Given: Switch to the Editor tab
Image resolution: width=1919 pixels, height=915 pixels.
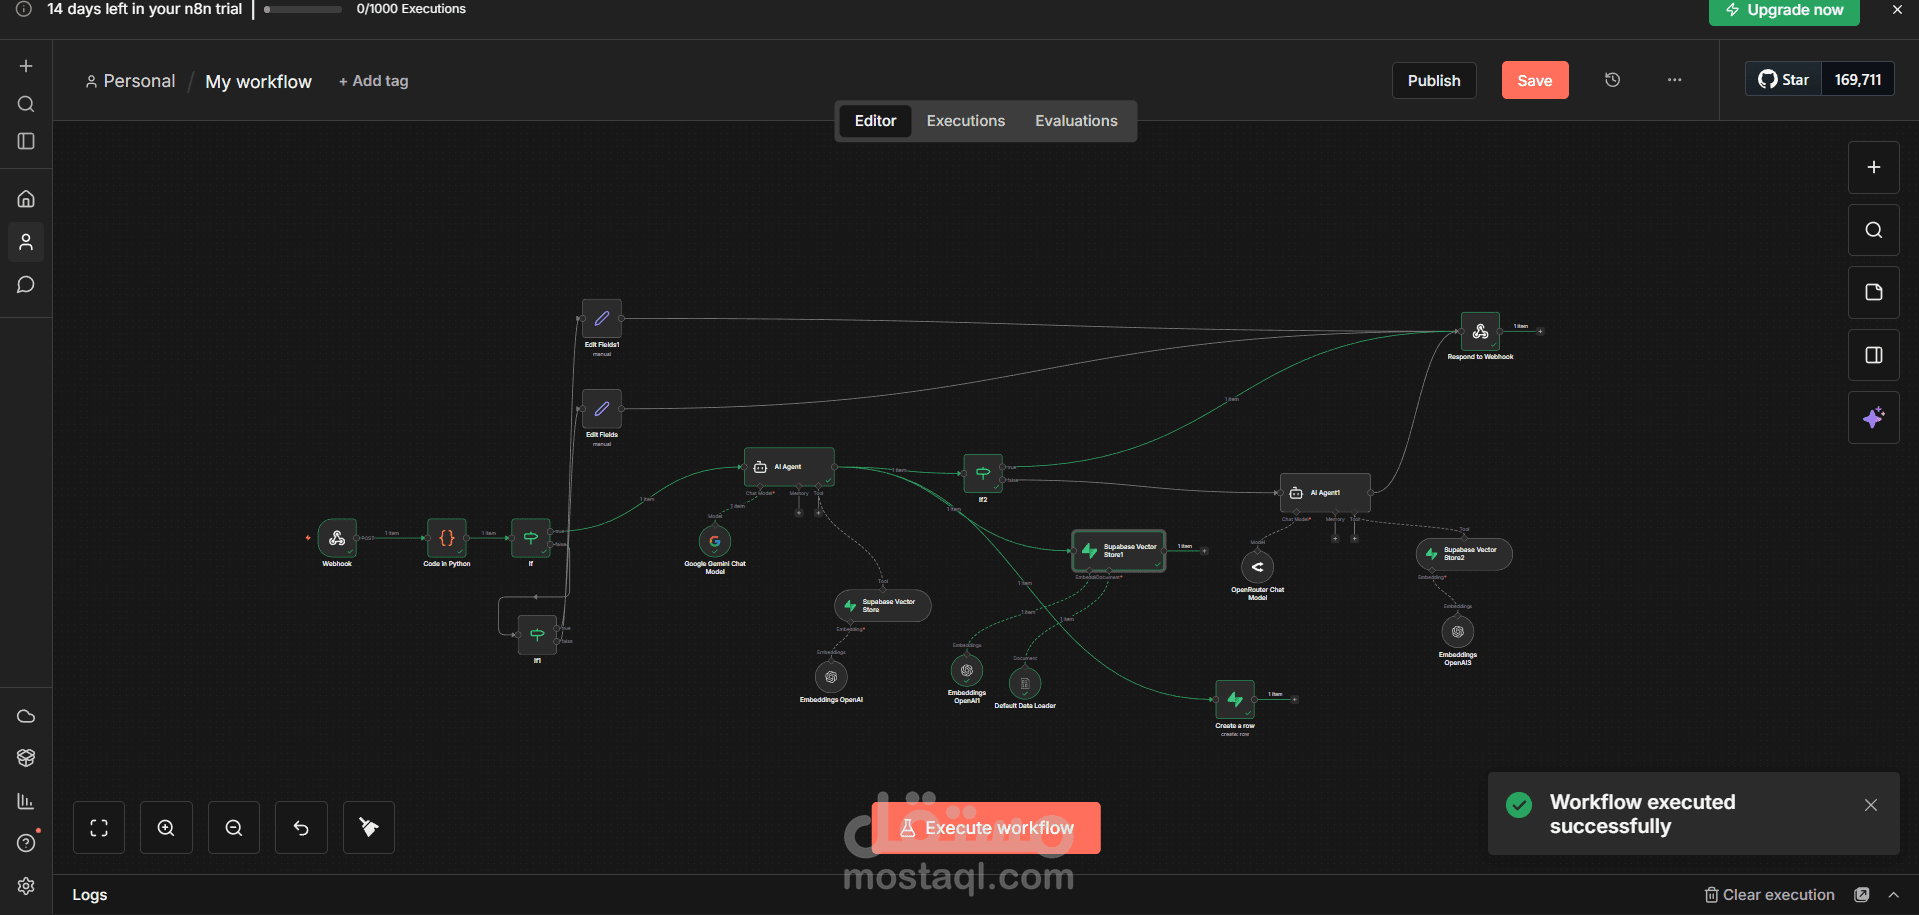Looking at the screenshot, I should (875, 121).
